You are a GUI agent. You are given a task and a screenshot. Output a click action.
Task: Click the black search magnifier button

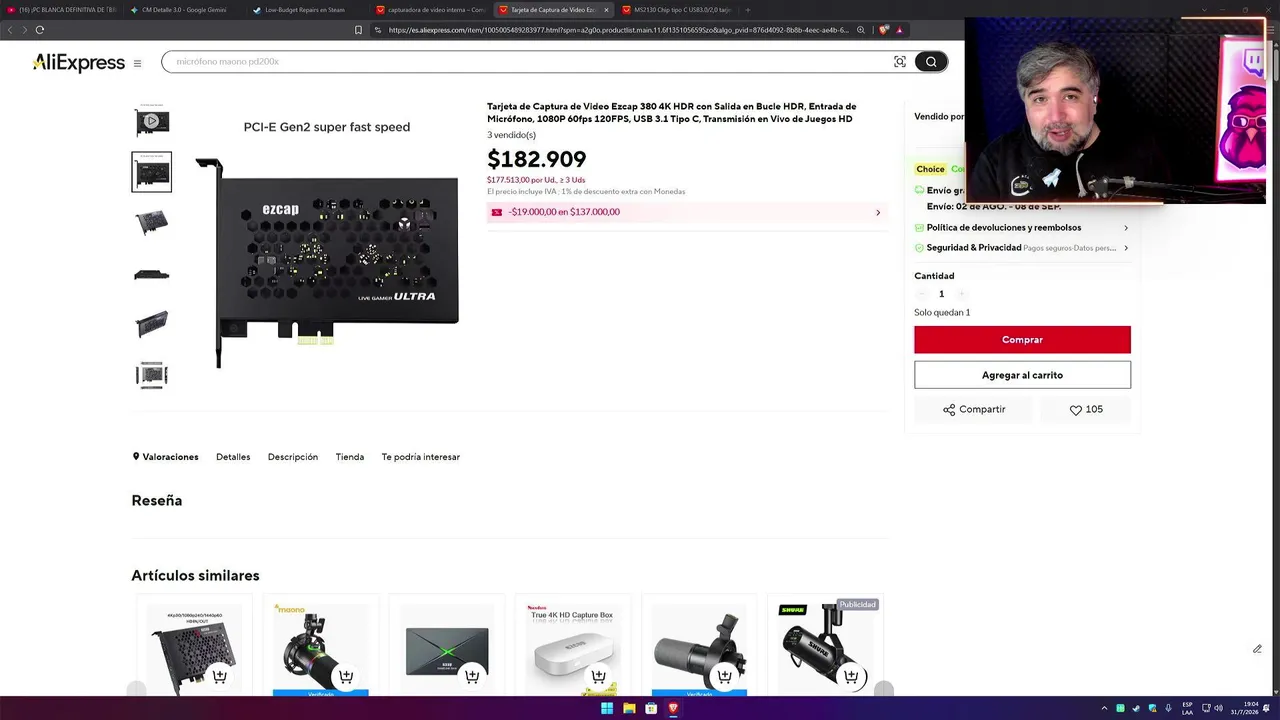(x=931, y=62)
